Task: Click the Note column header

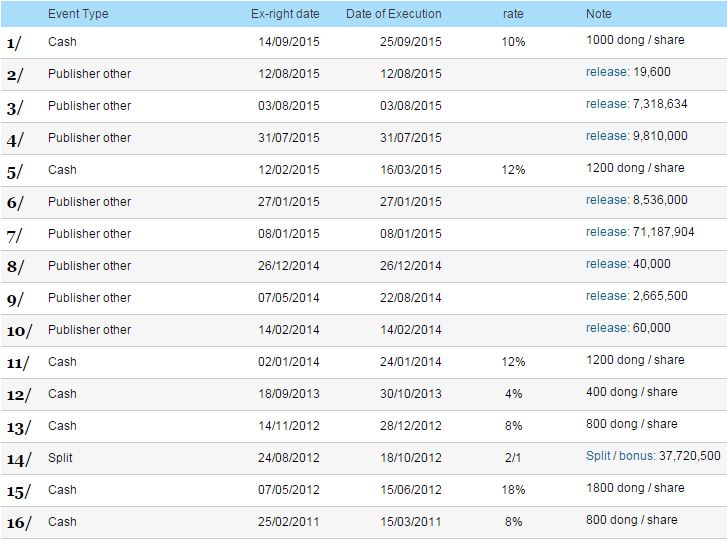Action: click(x=599, y=14)
